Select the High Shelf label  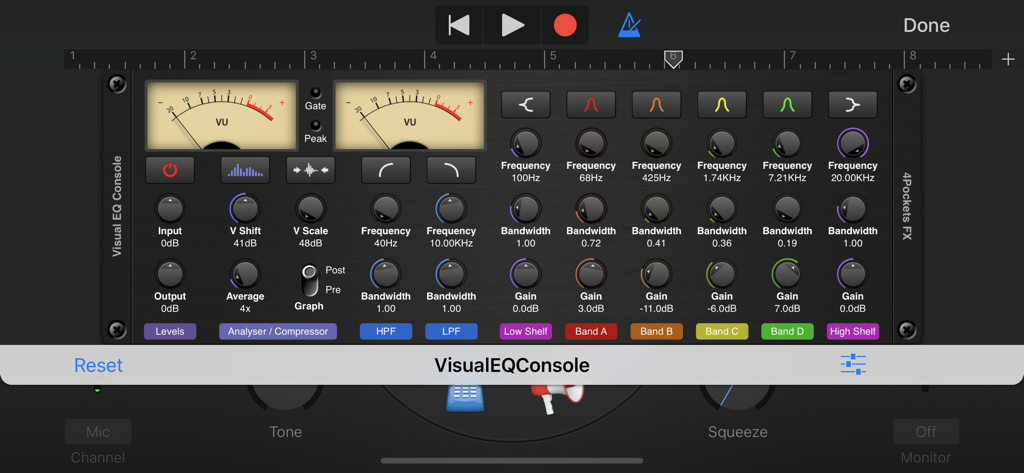pos(853,331)
